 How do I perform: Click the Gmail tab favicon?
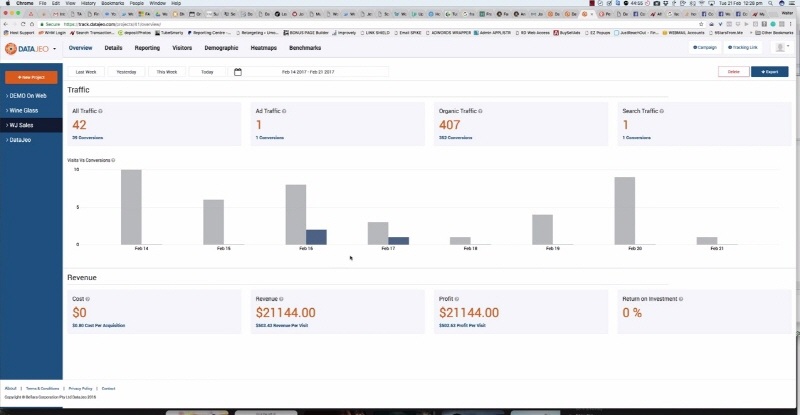coord(55,14)
